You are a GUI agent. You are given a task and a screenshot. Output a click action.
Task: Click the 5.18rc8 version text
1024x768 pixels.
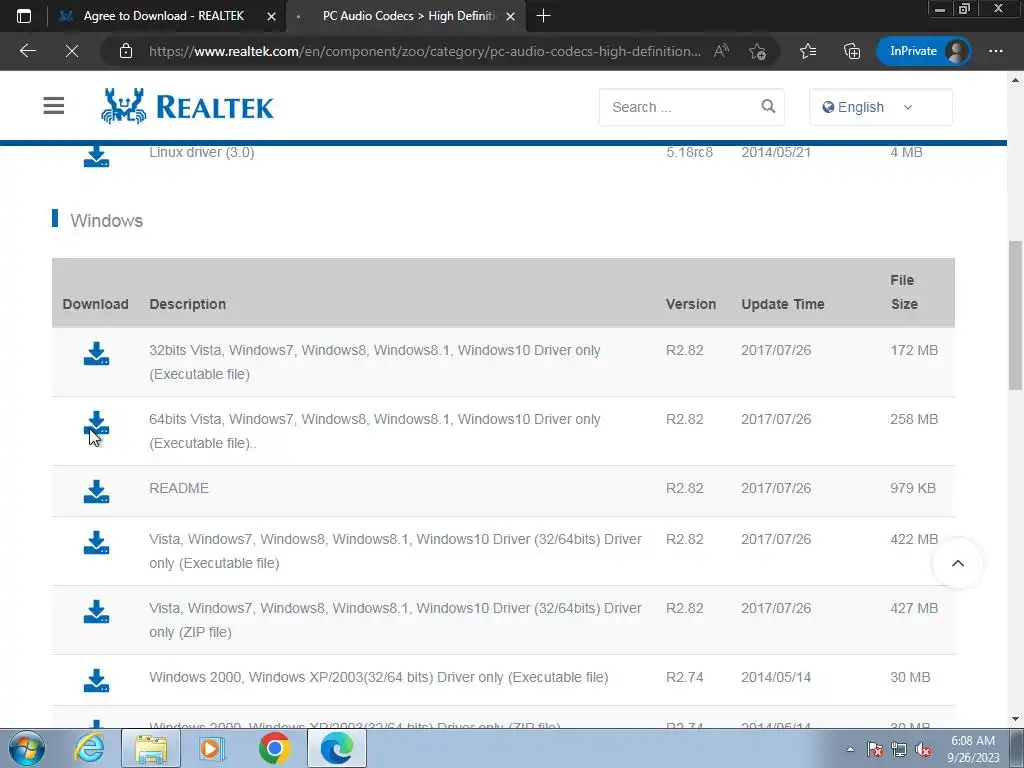(x=689, y=153)
